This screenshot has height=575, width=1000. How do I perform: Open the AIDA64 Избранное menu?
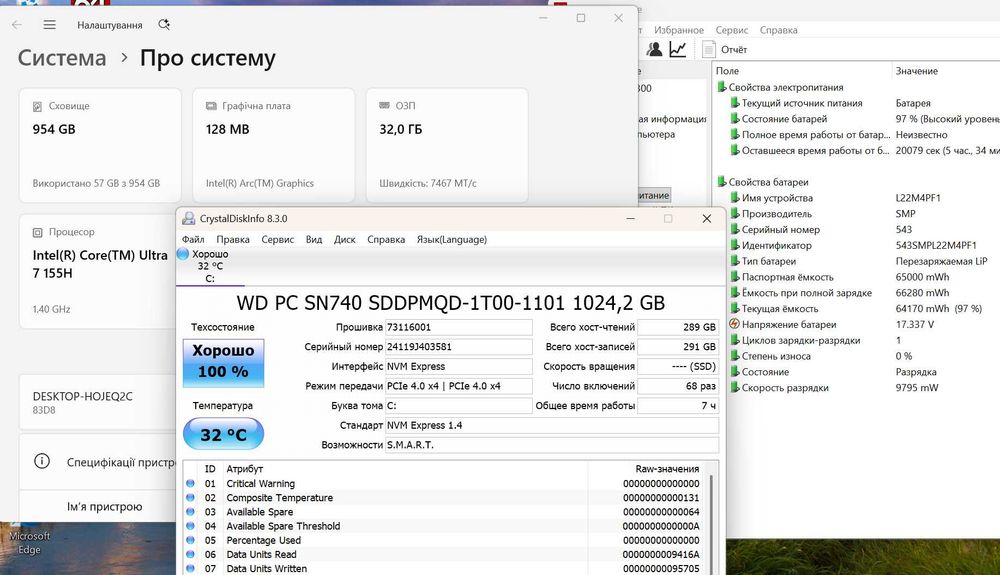click(x=679, y=30)
